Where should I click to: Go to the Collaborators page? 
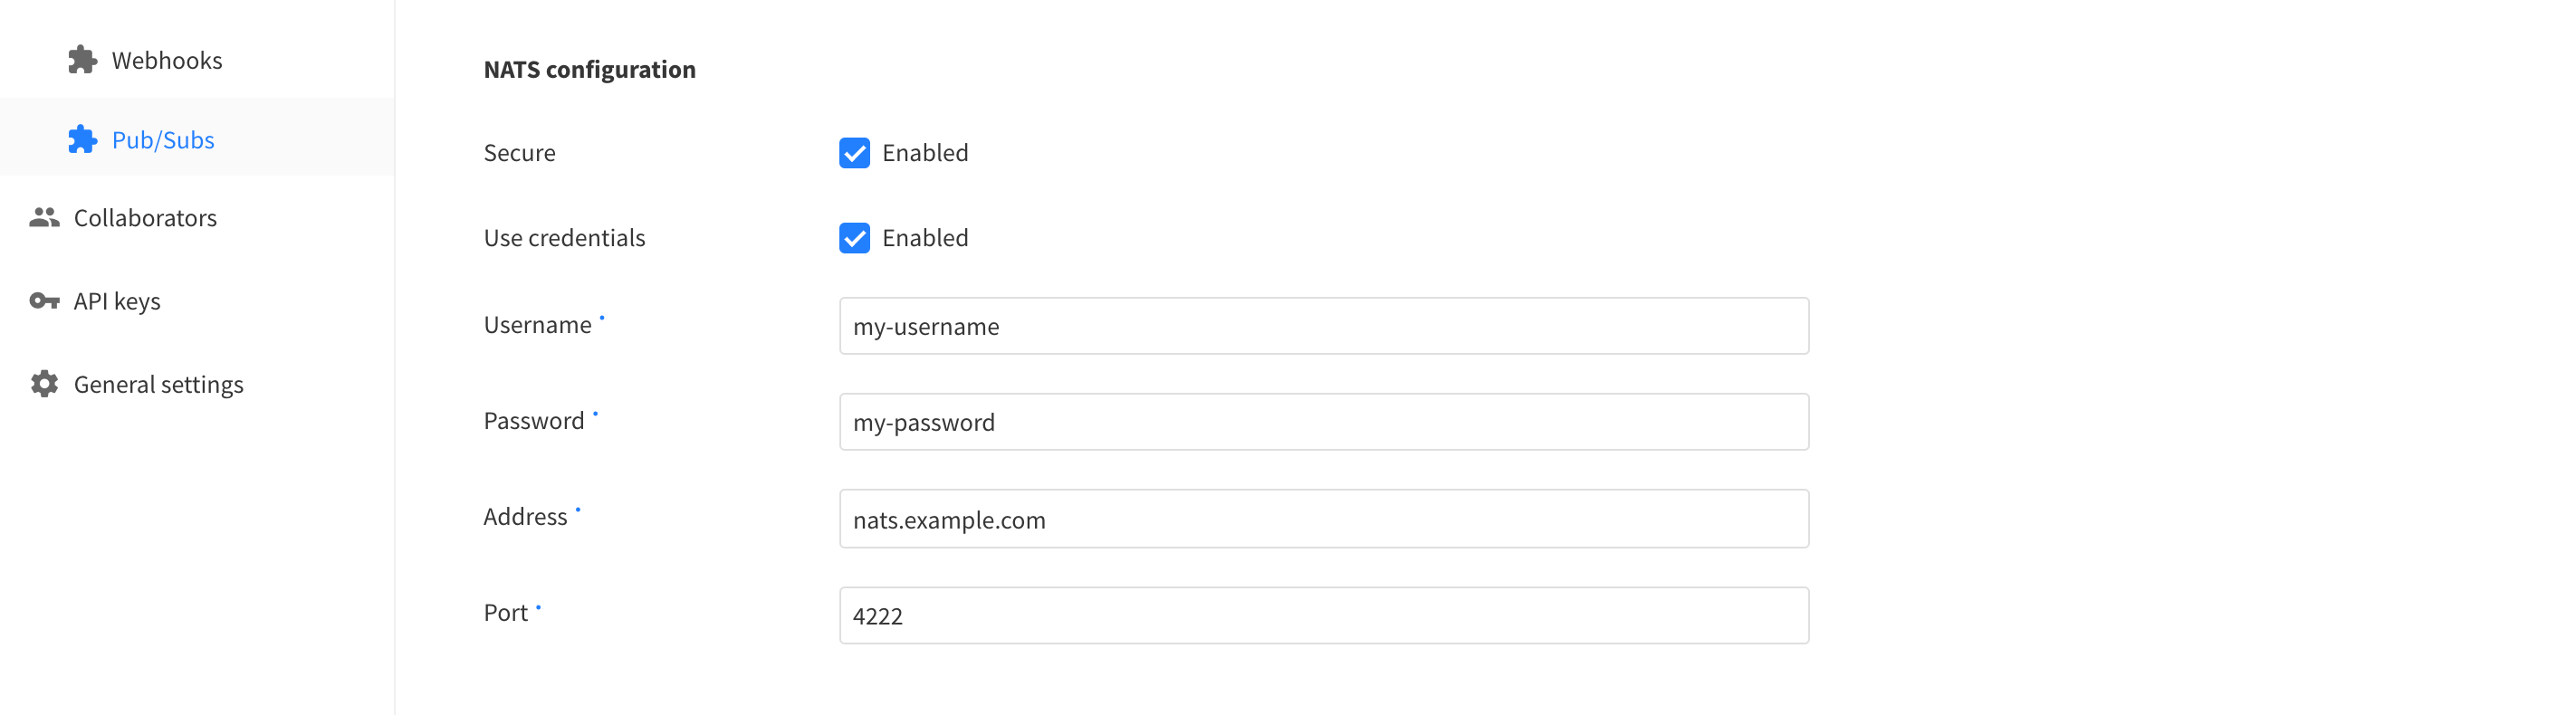(145, 218)
